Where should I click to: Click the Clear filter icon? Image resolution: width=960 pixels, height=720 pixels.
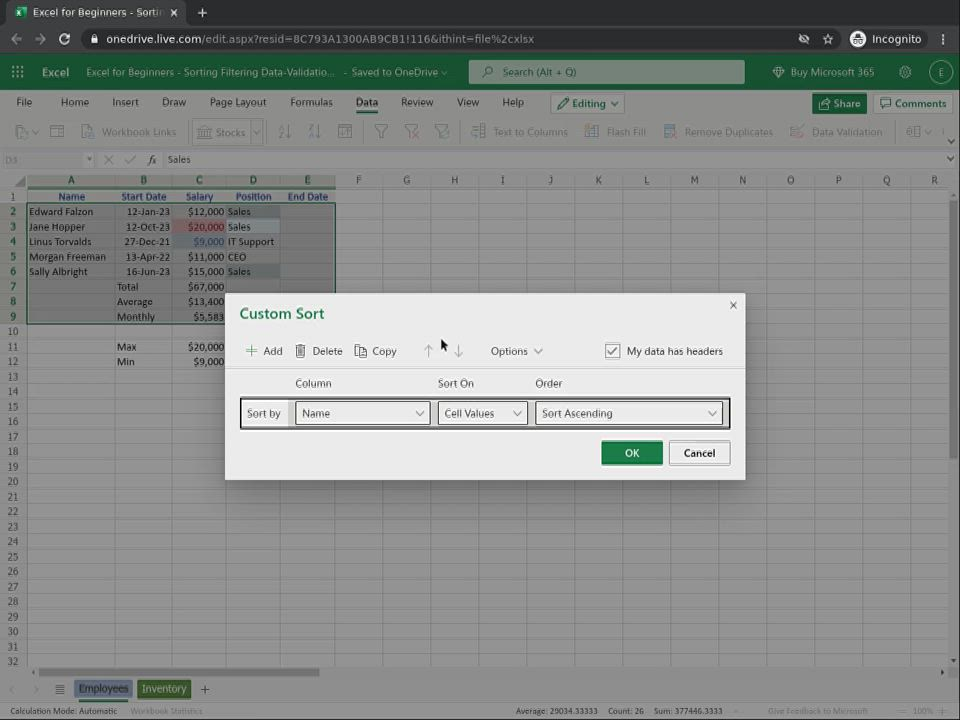point(411,132)
